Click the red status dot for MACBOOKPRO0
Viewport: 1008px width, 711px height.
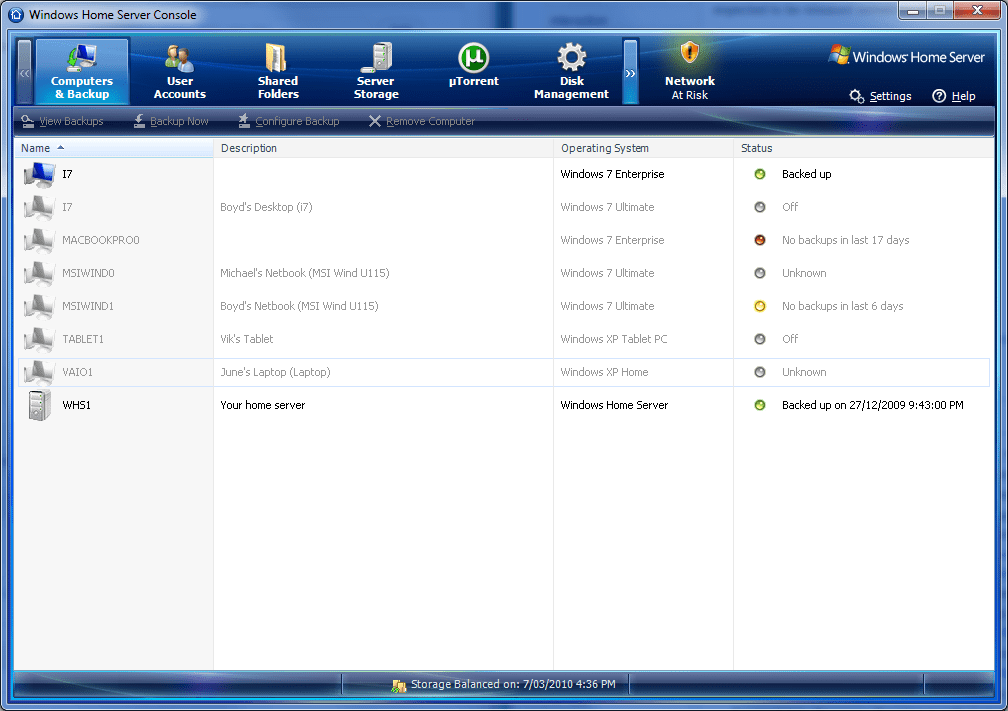pyautogui.click(x=760, y=240)
